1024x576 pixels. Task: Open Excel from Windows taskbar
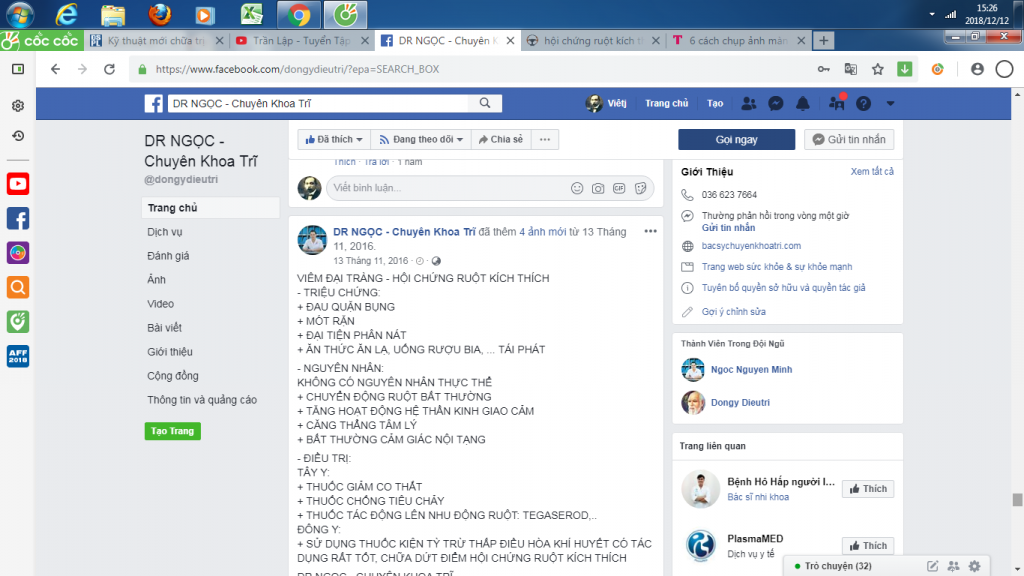[251, 14]
